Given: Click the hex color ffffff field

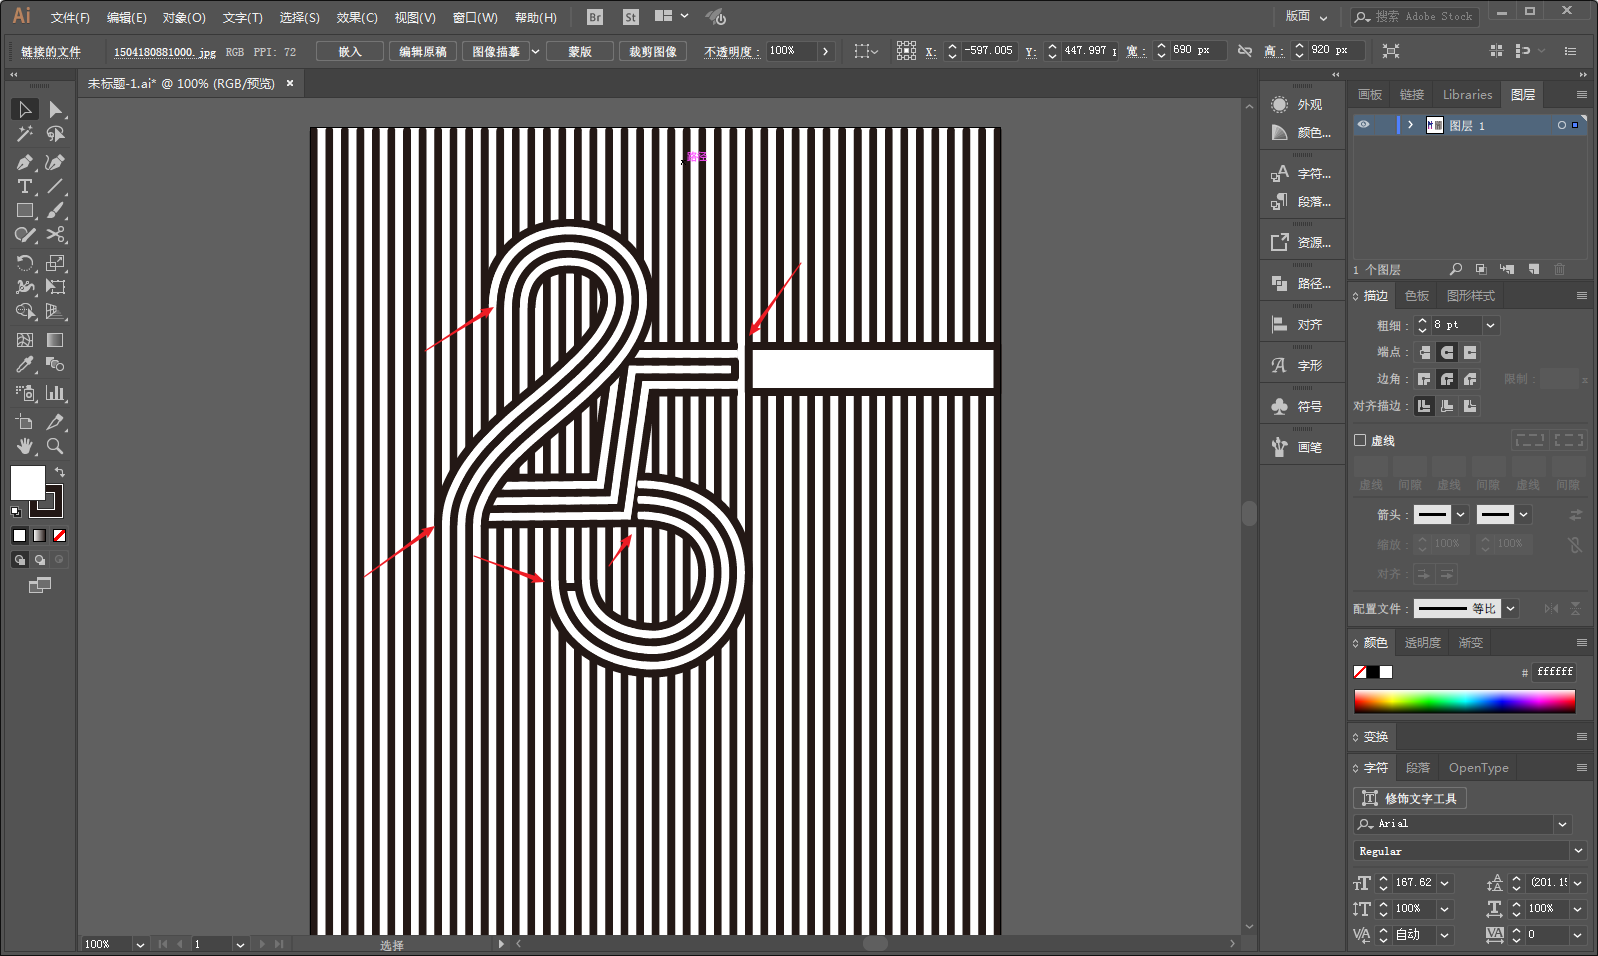Looking at the screenshot, I should click(x=1555, y=672).
